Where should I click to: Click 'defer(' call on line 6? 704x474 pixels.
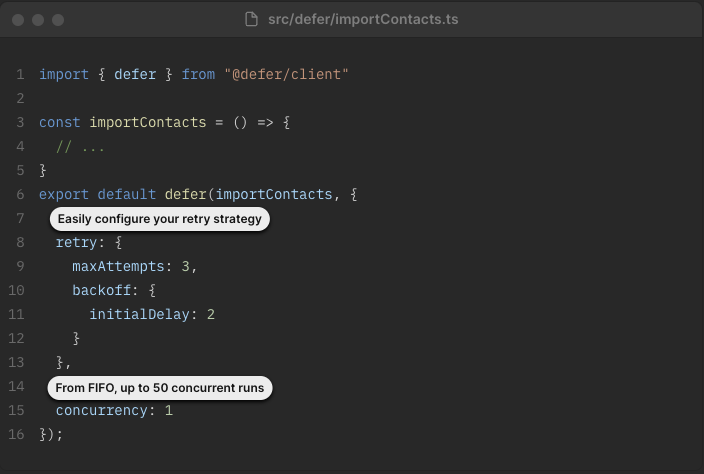coord(189,194)
